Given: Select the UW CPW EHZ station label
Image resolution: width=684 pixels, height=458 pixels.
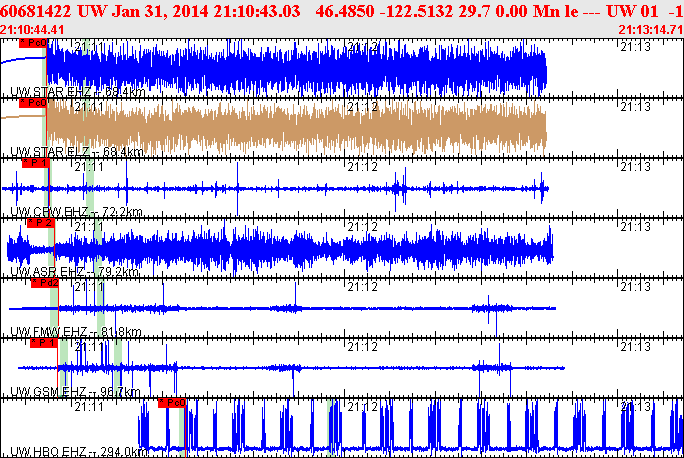Looking at the screenshot, I should [x=76, y=212].
